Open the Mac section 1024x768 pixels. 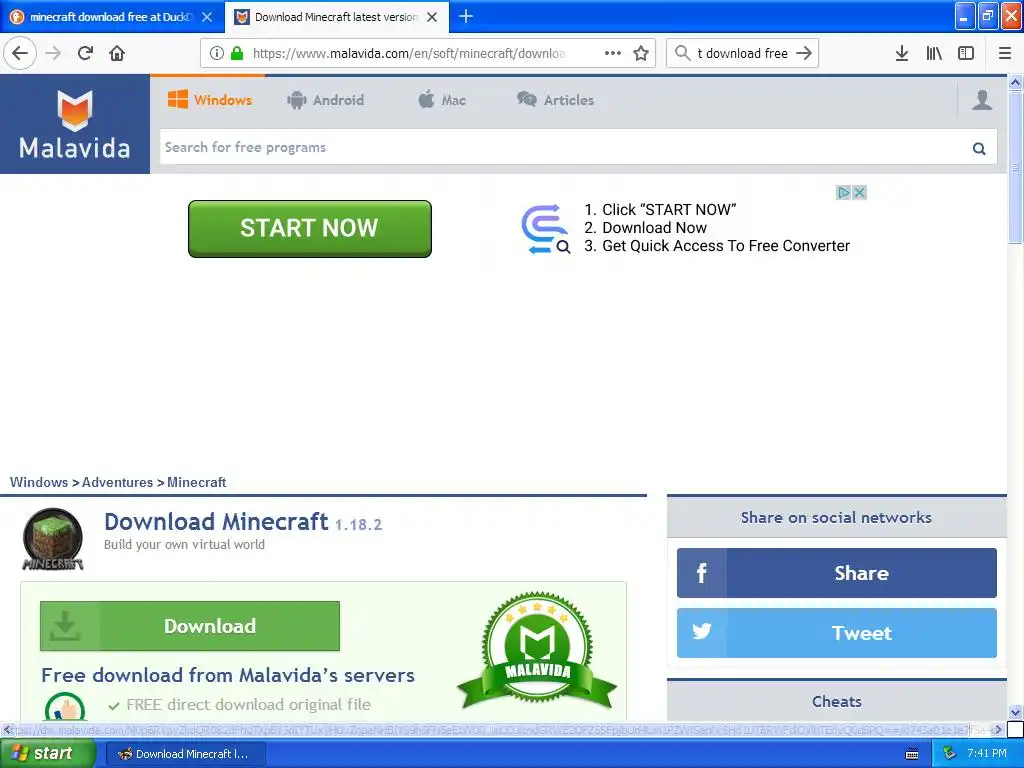[x=442, y=100]
